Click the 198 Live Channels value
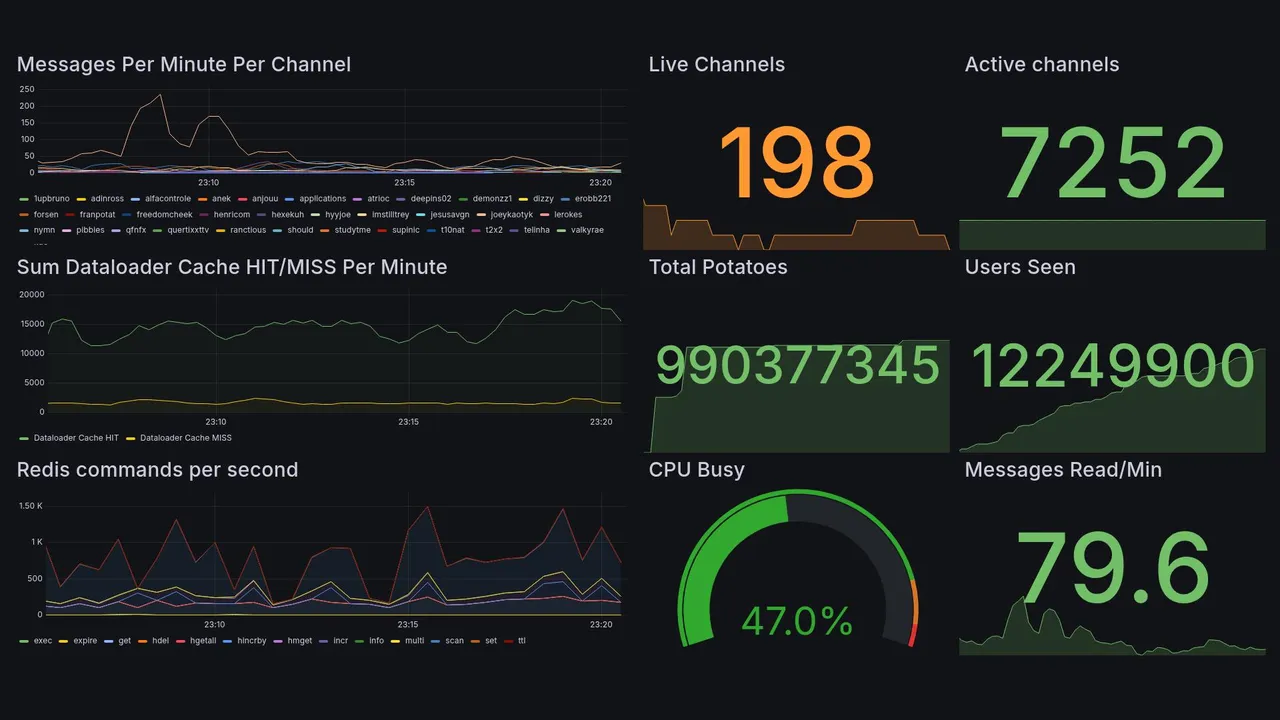The image size is (1280, 720). 797,161
